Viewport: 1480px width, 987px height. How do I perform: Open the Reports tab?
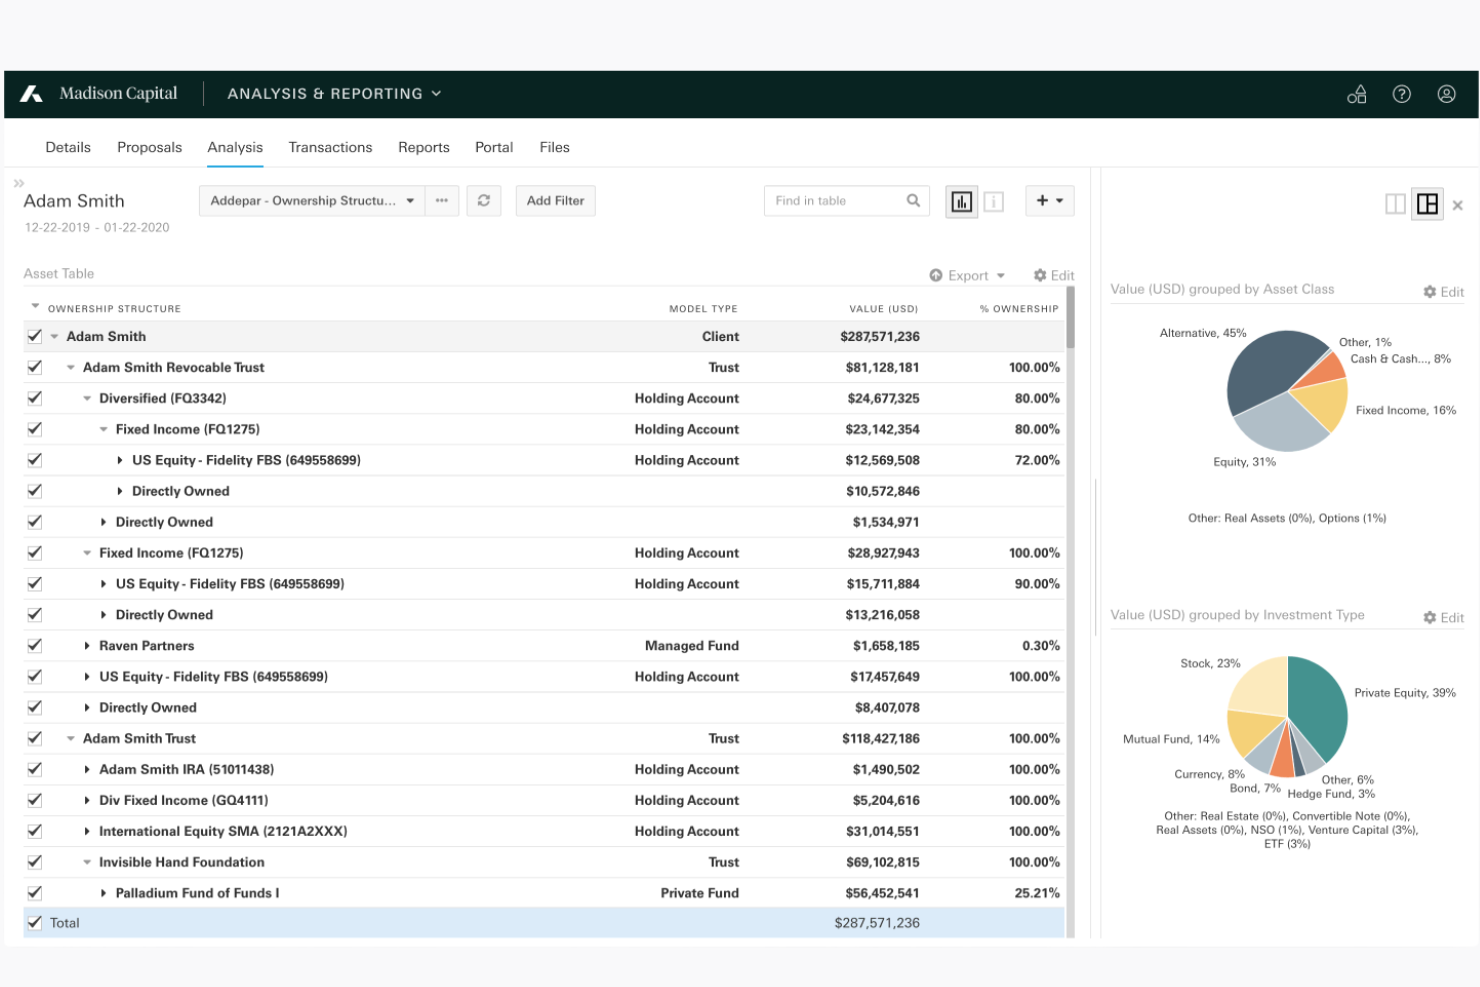tap(423, 147)
